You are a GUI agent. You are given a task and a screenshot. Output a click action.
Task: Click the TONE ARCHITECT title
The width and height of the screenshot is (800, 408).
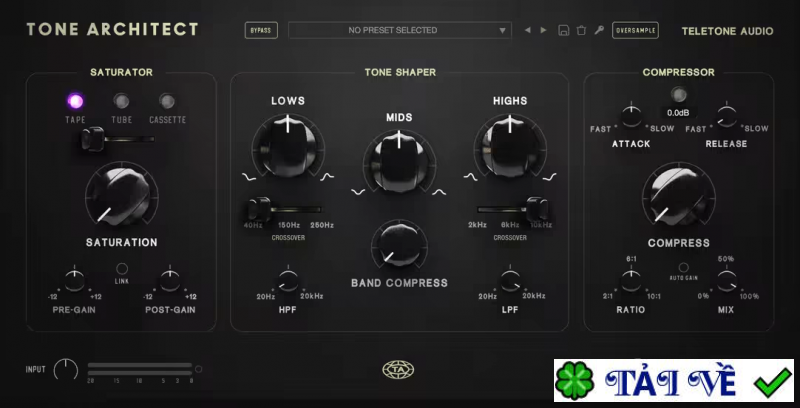(113, 30)
